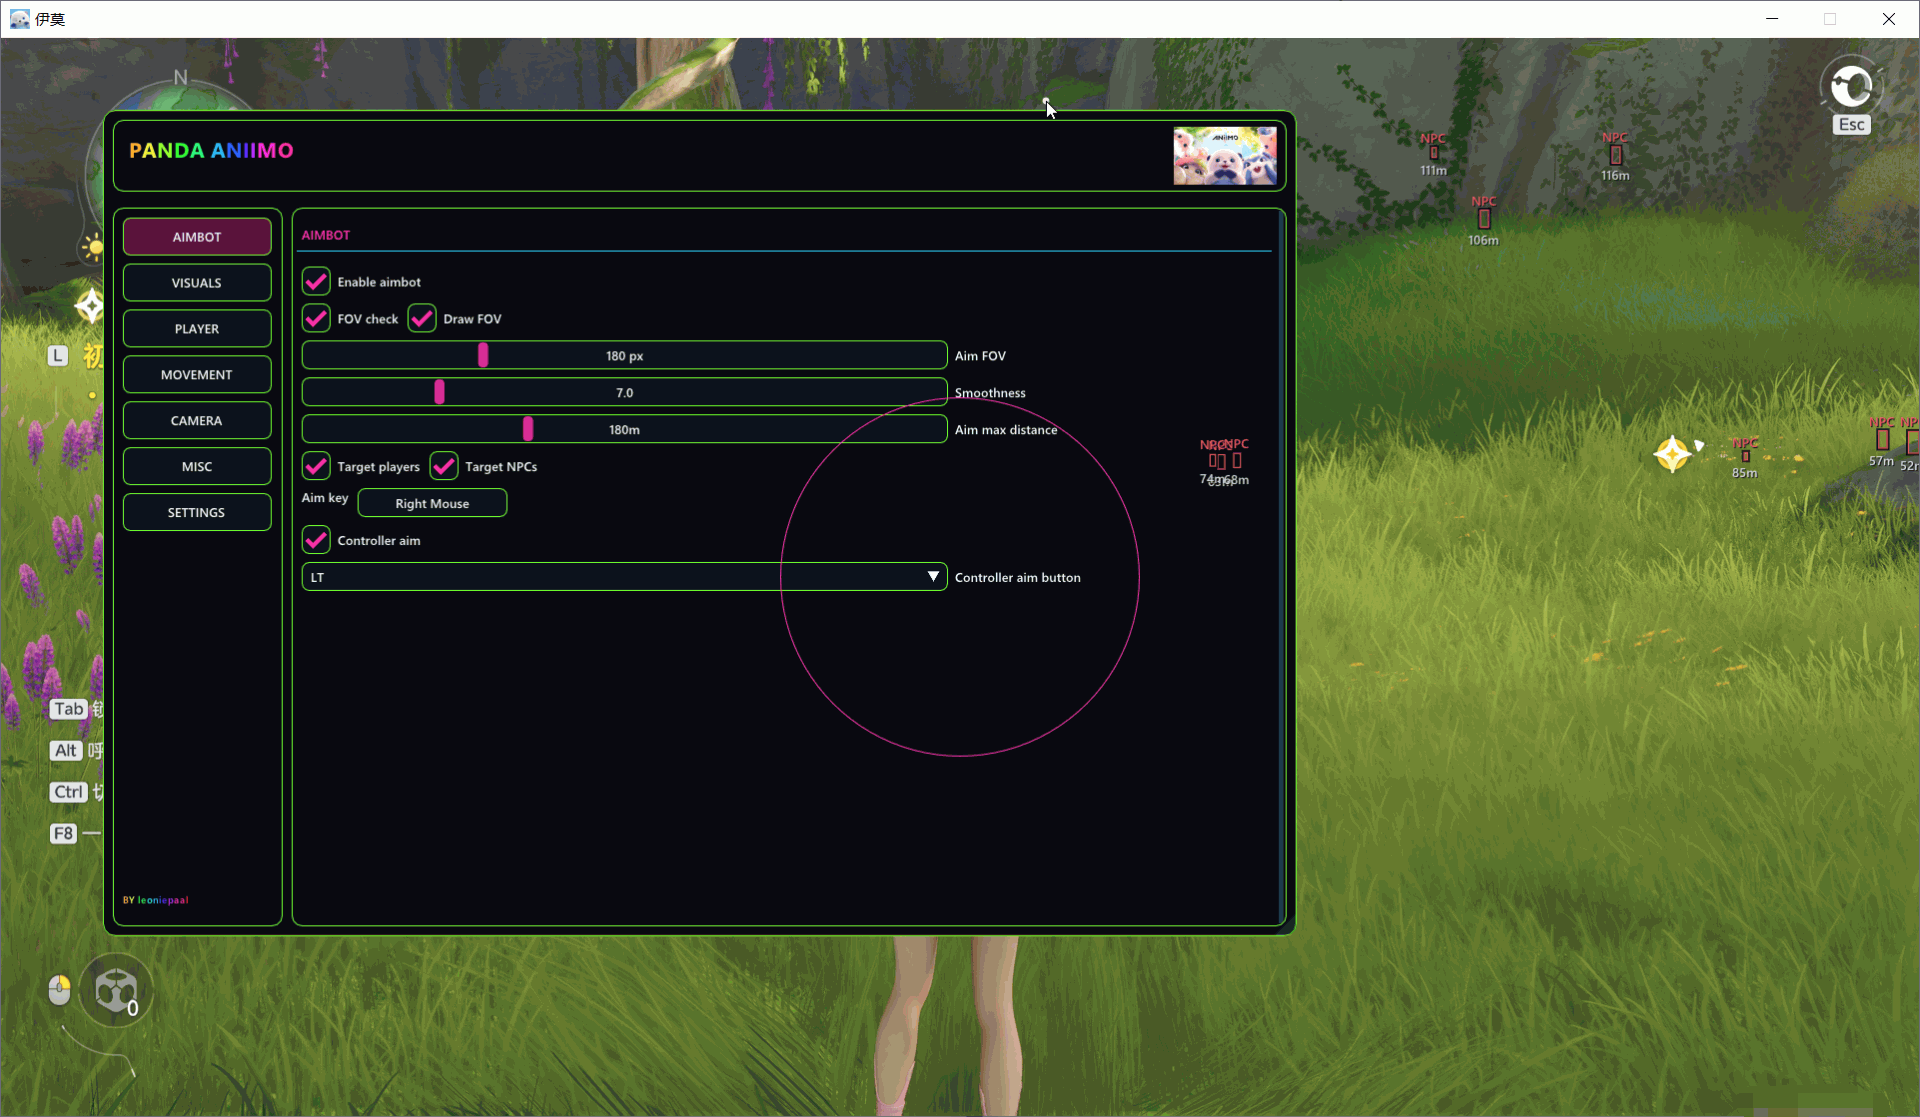Viewport: 1920px width, 1117px height.
Task: Click the NPC marker at 57m
Action: pos(1882,441)
